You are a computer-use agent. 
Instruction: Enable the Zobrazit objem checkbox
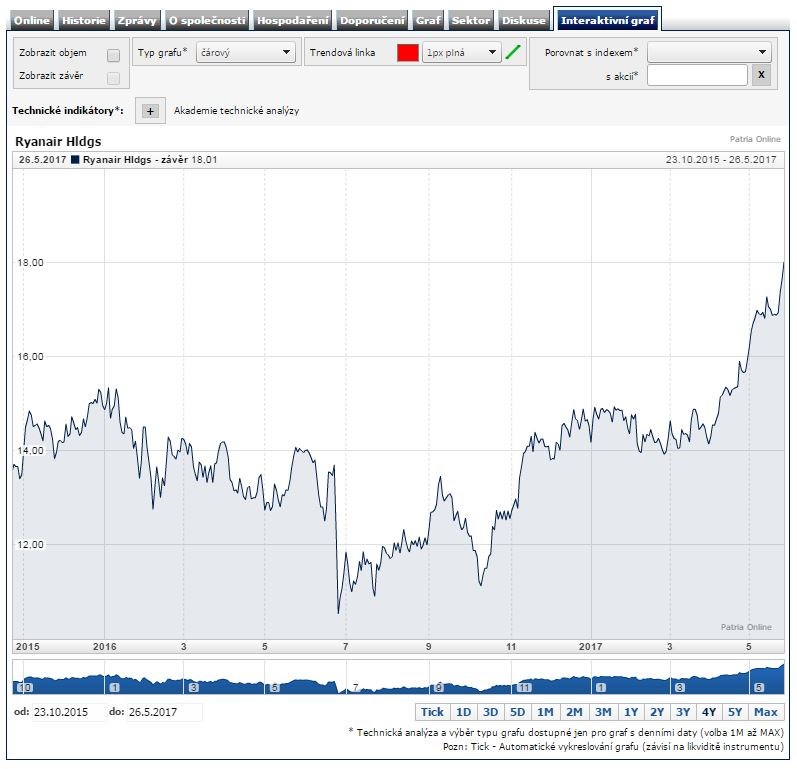pos(113,55)
